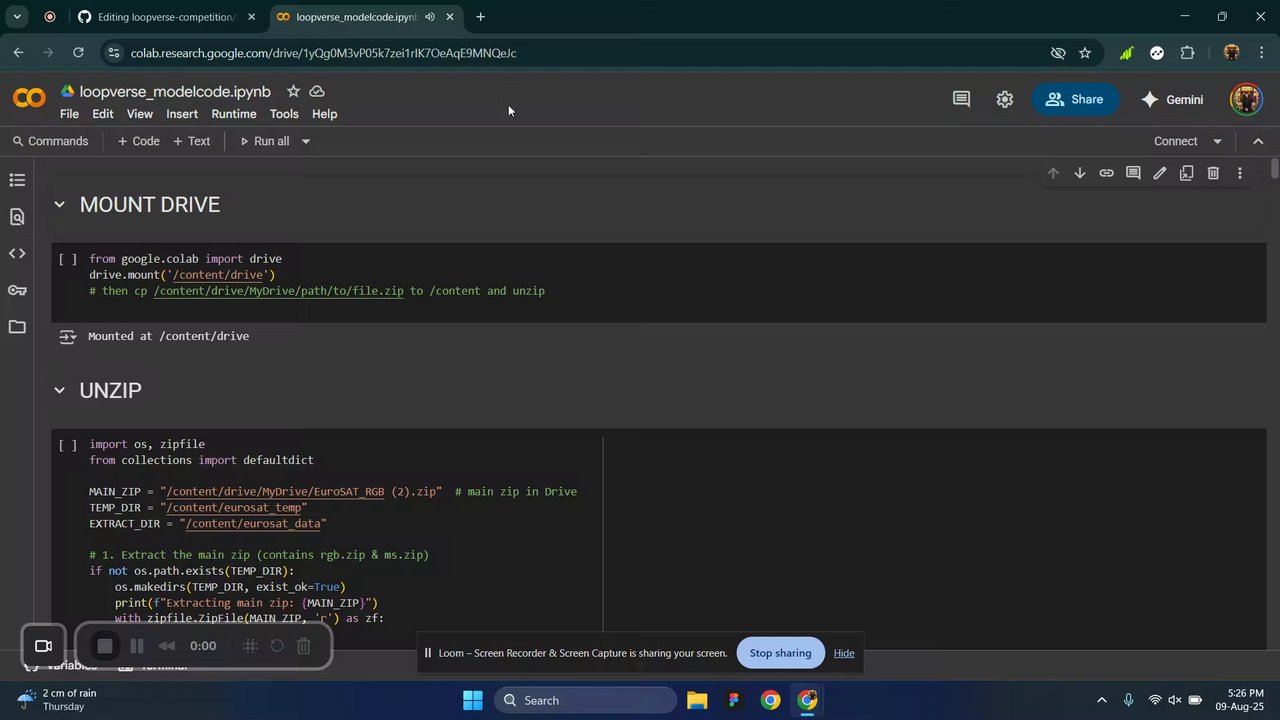Add a comment to the selected cell
Viewport: 1280px width, 720px height.
[1133, 173]
